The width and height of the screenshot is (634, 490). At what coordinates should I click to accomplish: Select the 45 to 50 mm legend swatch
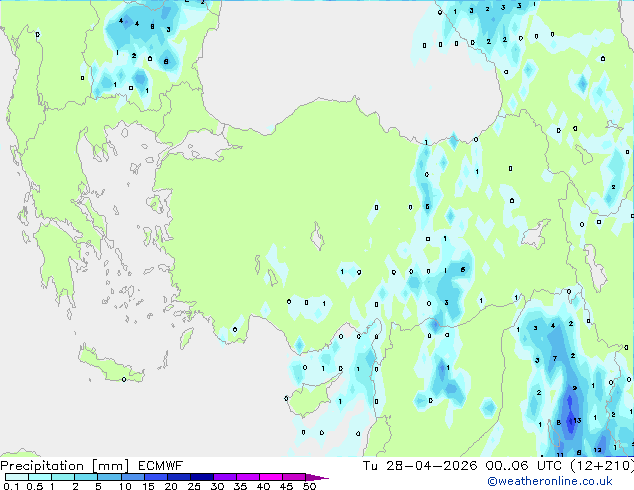pyautogui.click(x=294, y=477)
